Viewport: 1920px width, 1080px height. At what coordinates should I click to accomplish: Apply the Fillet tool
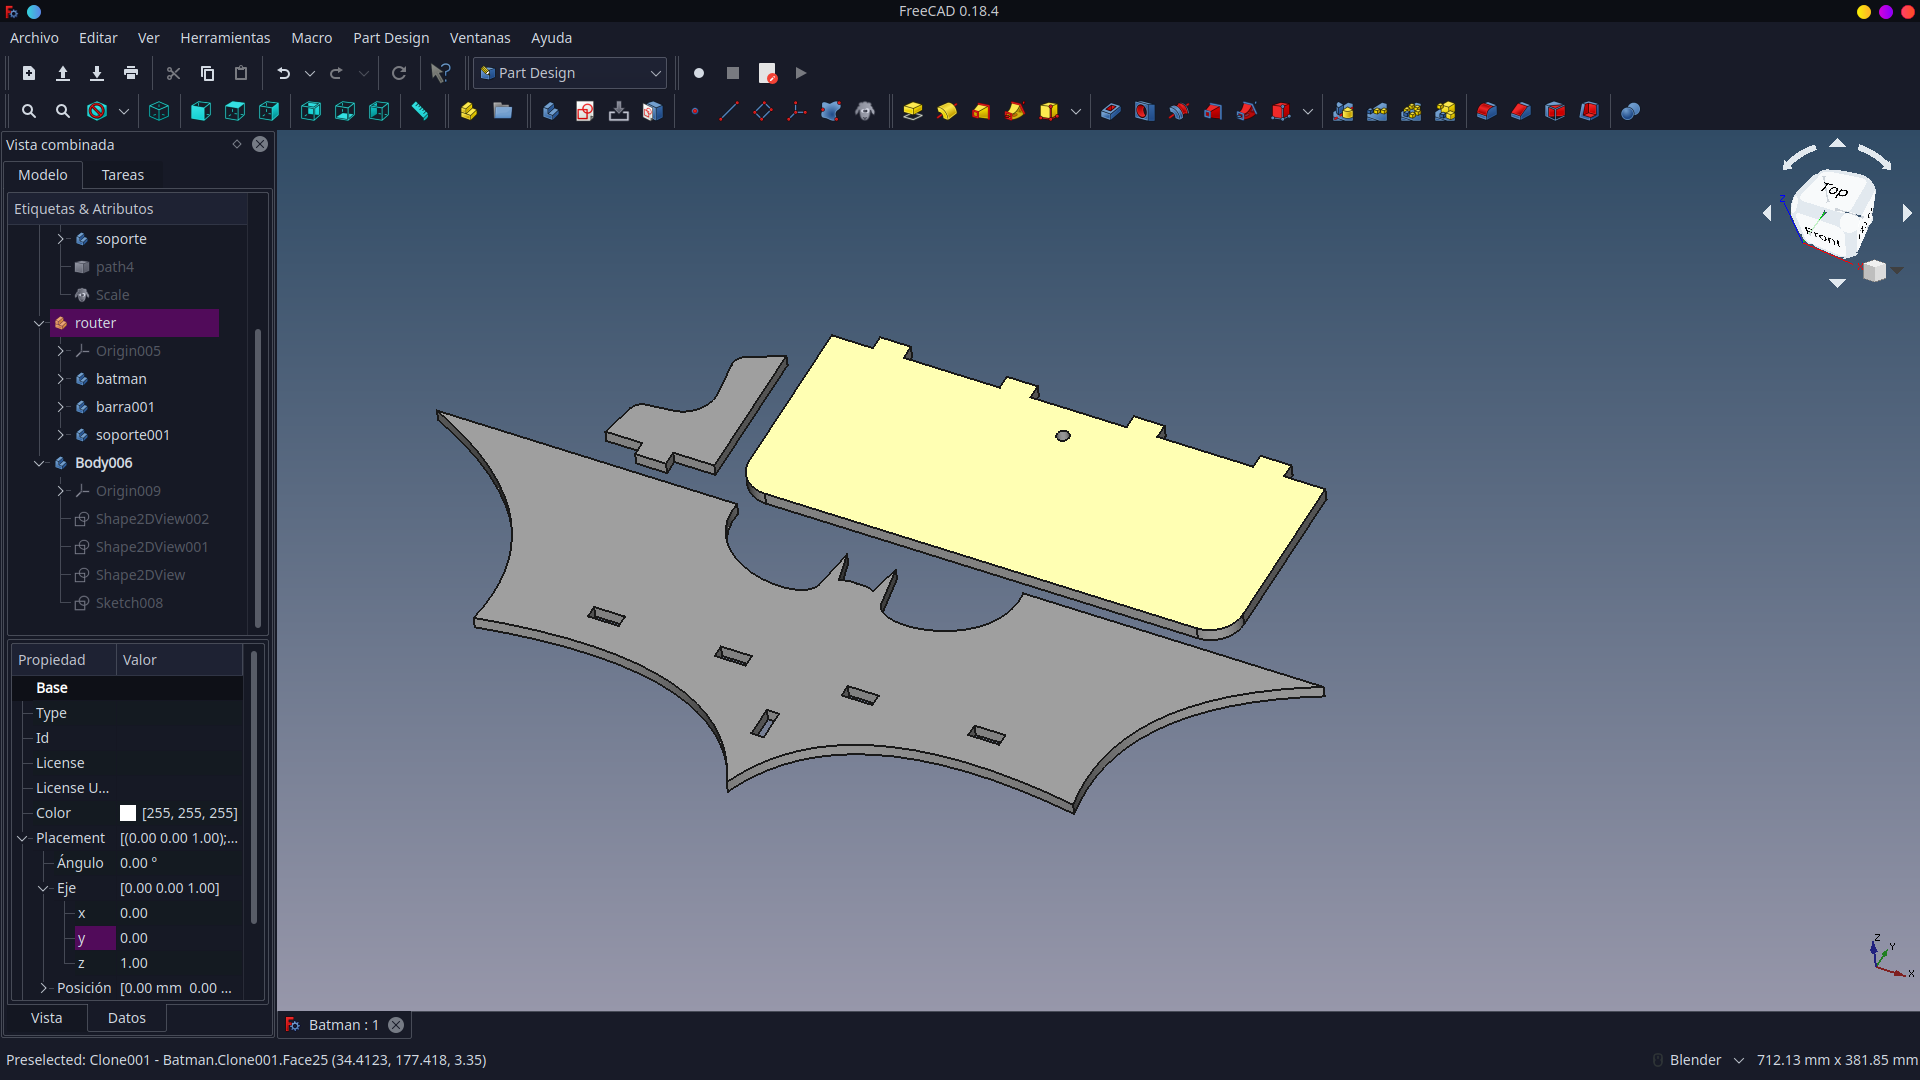pos(1486,111)
